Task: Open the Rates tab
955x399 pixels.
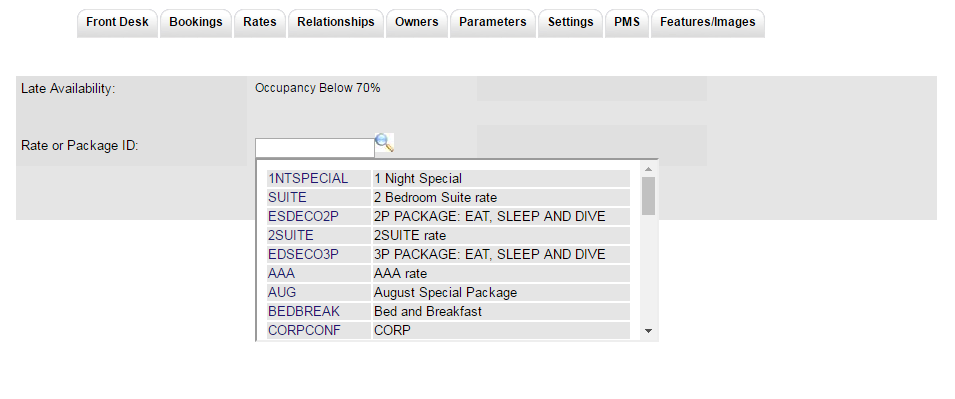Action: 259,23
